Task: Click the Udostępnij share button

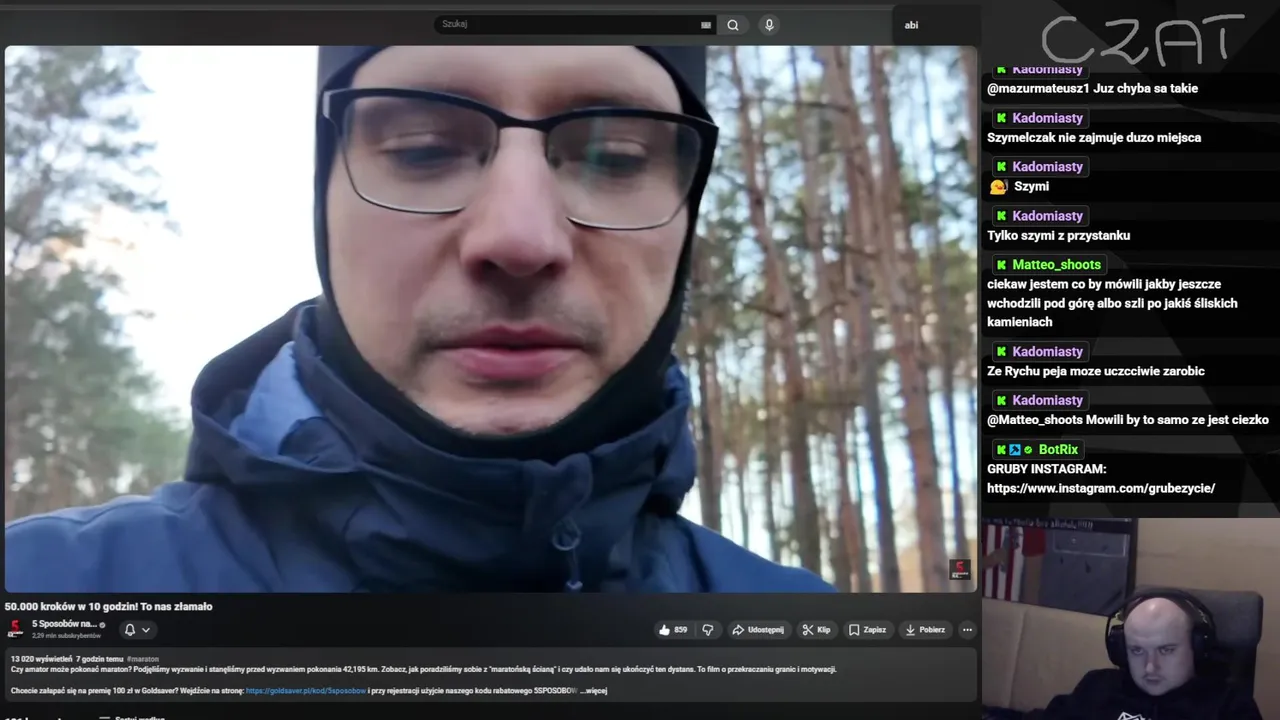Action: (x=758, y=630)
